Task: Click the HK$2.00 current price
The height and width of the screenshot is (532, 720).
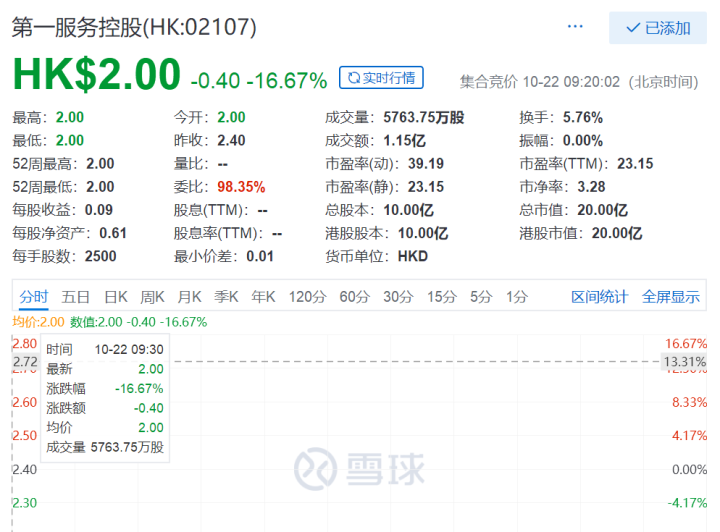Action: (96, 74)
